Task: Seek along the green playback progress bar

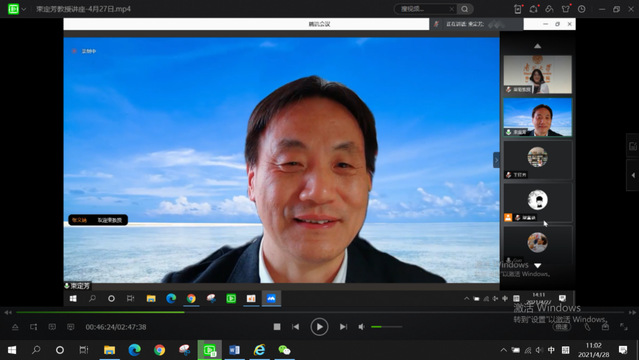Action: (320, 312)
